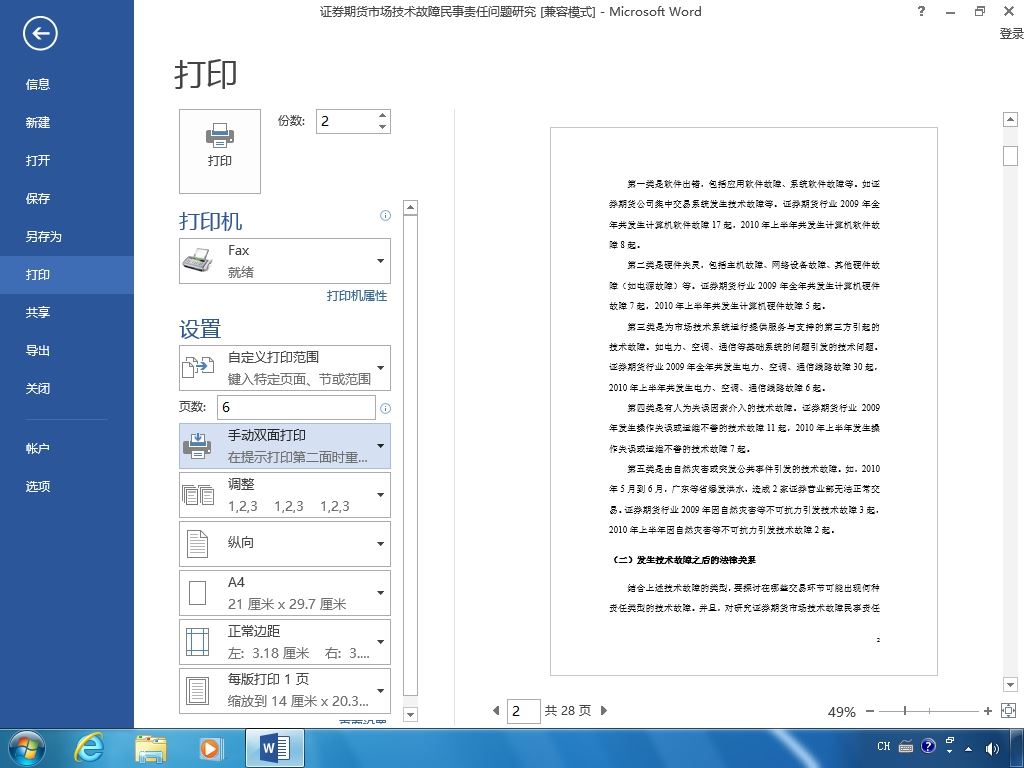Increase copies count with up arrow
Screen dimensions: 1024x768
[383, 116]
